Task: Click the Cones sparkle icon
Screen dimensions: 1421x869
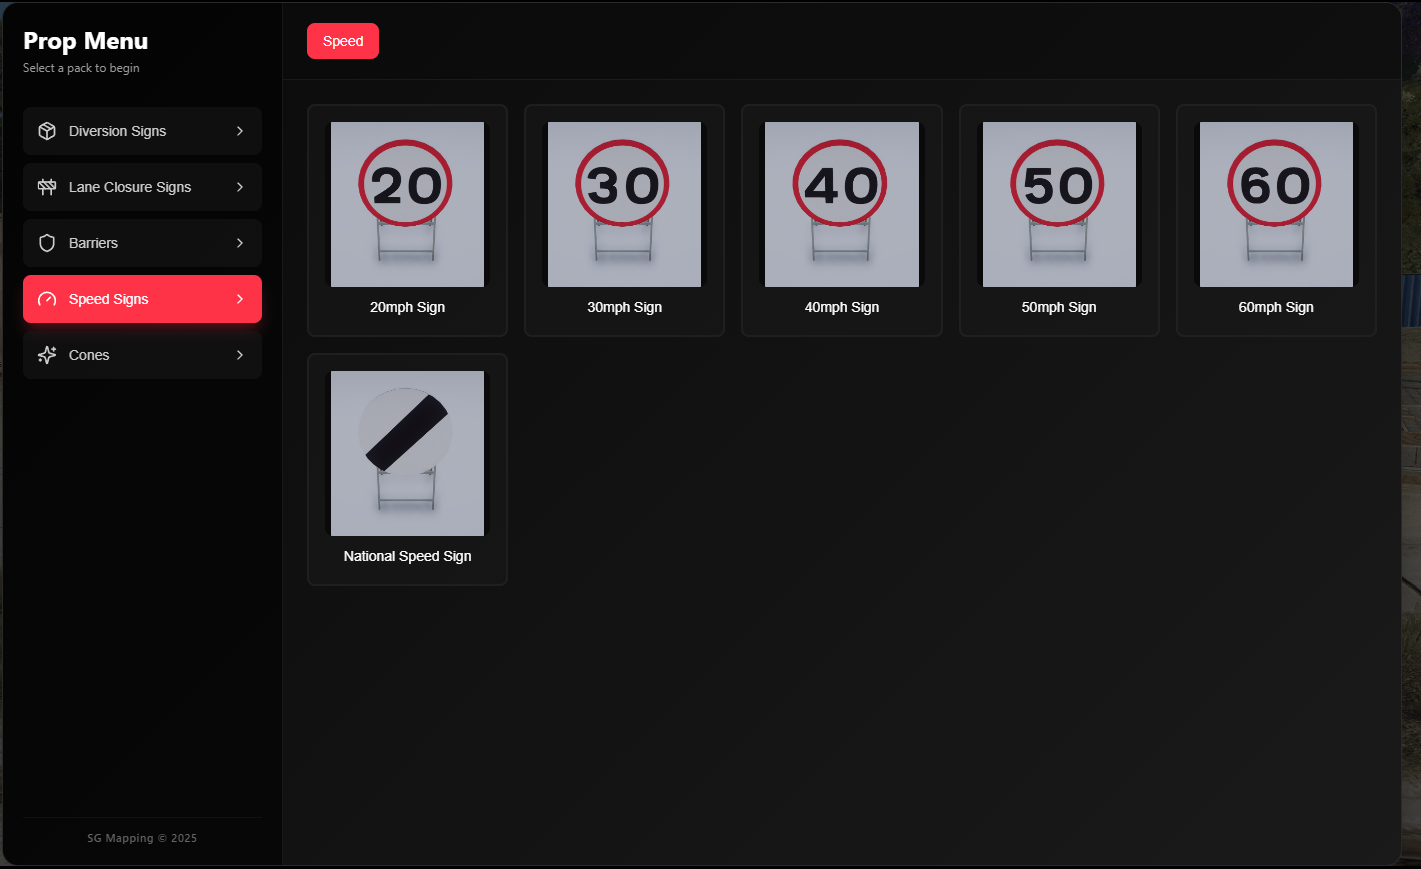Action: point(47,355)
